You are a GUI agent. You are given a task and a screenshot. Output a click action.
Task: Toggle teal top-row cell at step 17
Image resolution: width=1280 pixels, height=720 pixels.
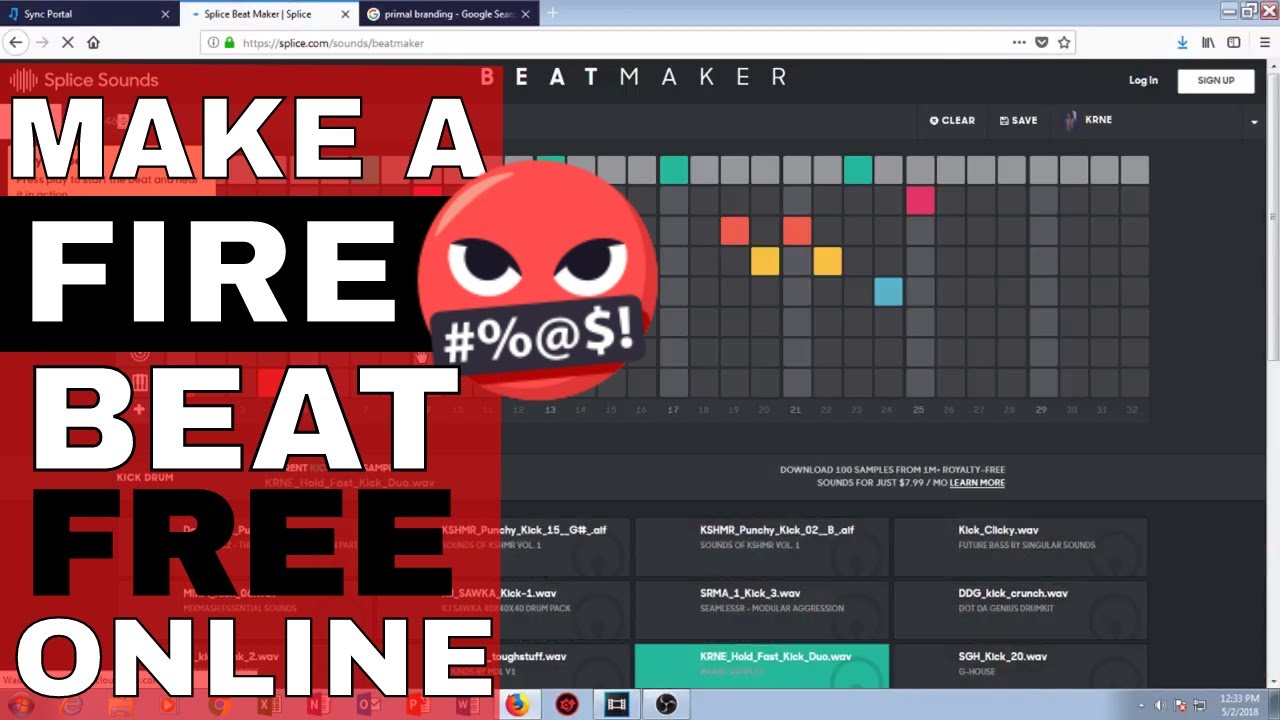pyautogui.click(x=674, y=170)
